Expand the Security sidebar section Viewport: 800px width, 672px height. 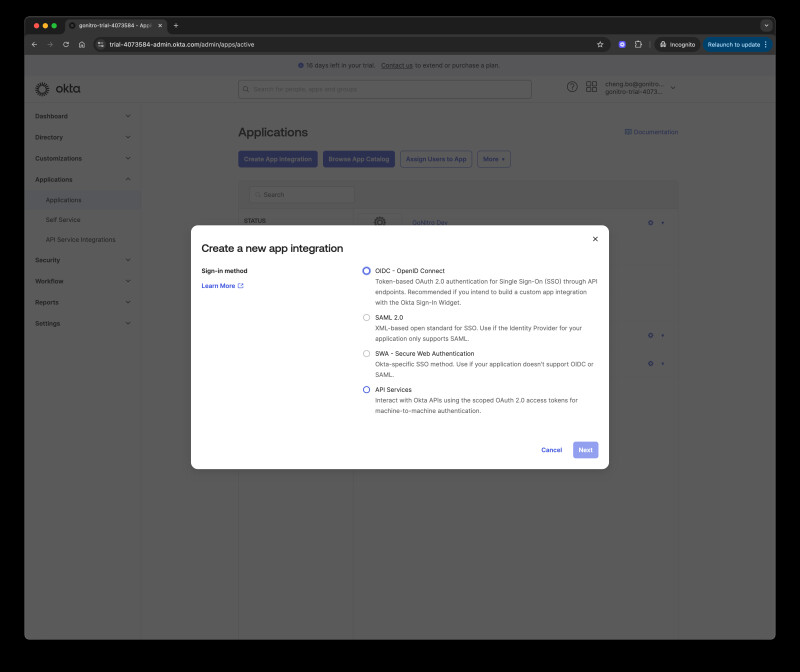coord(83,260)
